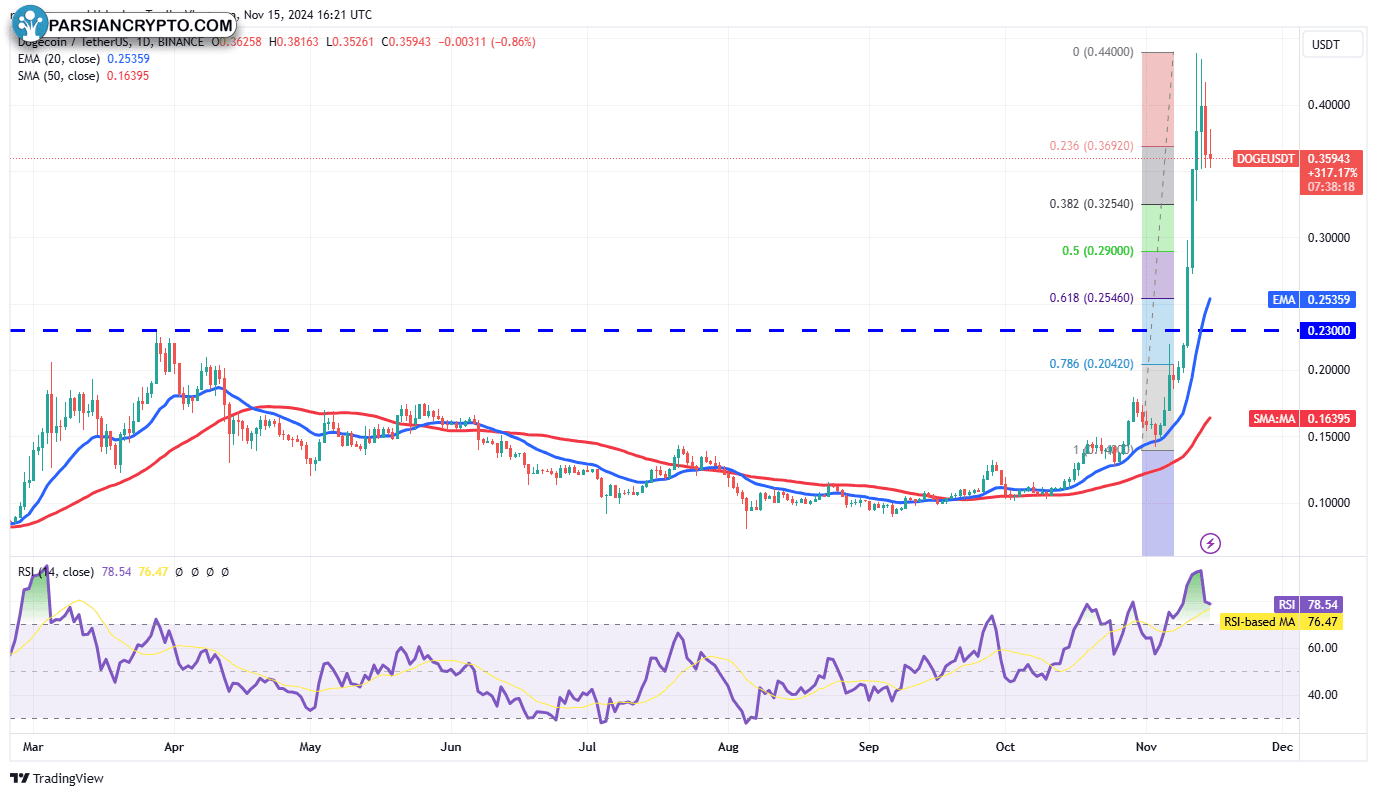Click the RSI (14, close) indicator legend

pyautogui.click(x=56, y=572)
